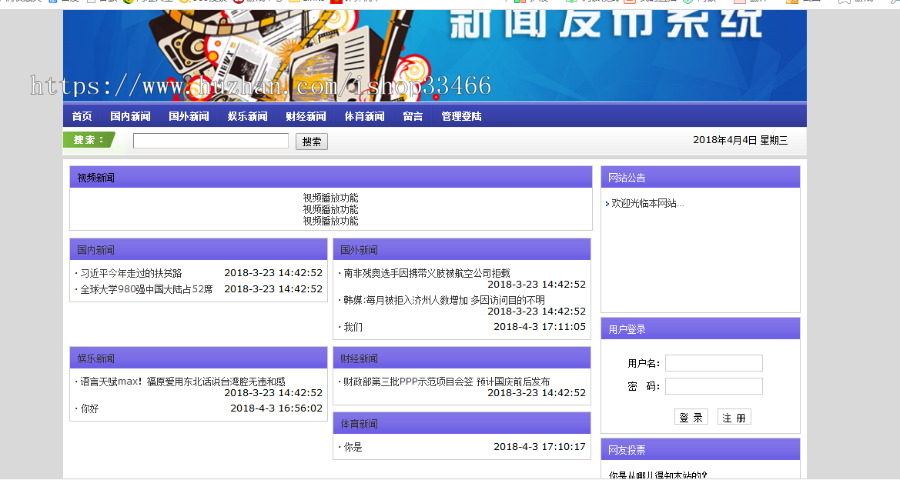Click the 国内新闻 section header
The image size is (900, 480).
pyautogui.click(x=198, y=250)
